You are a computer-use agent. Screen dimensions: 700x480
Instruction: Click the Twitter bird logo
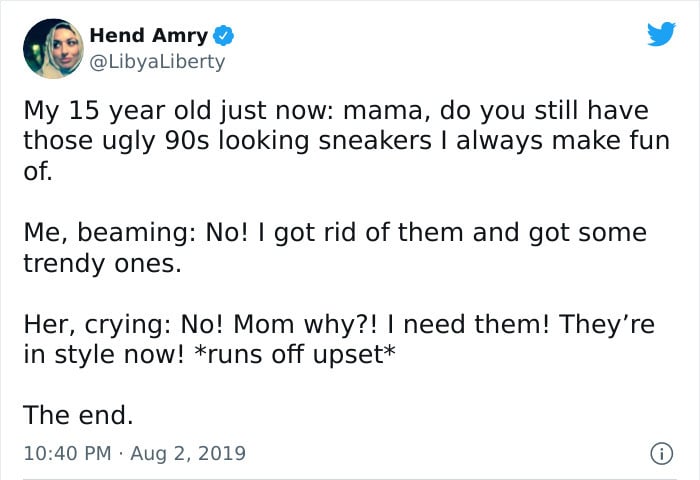coord(661,35)
